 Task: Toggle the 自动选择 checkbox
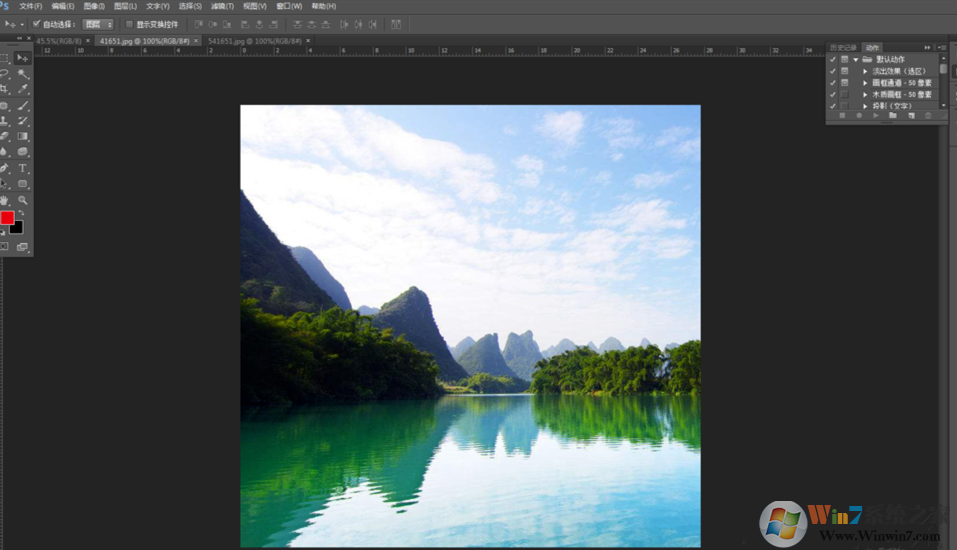click(x=37, y=24)
